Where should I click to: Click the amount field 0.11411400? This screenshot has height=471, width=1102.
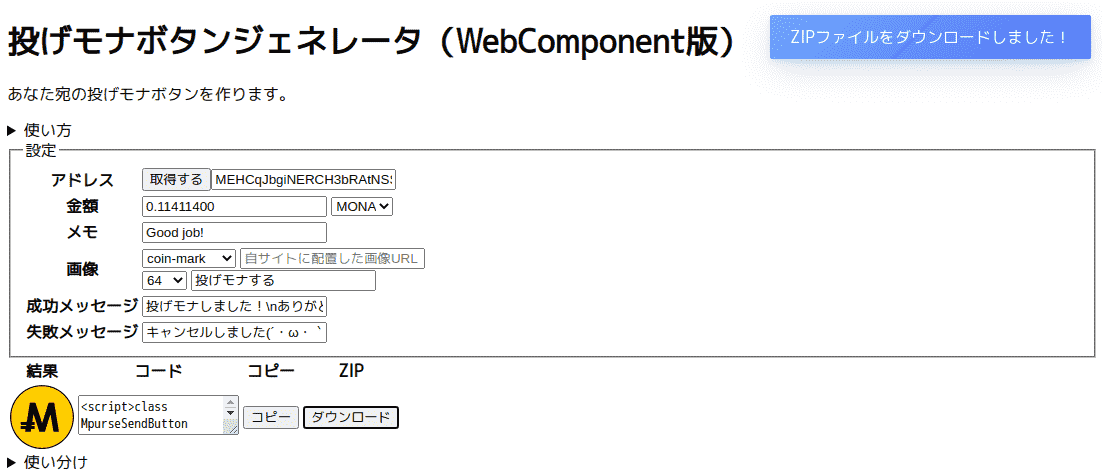click(235, 207)
